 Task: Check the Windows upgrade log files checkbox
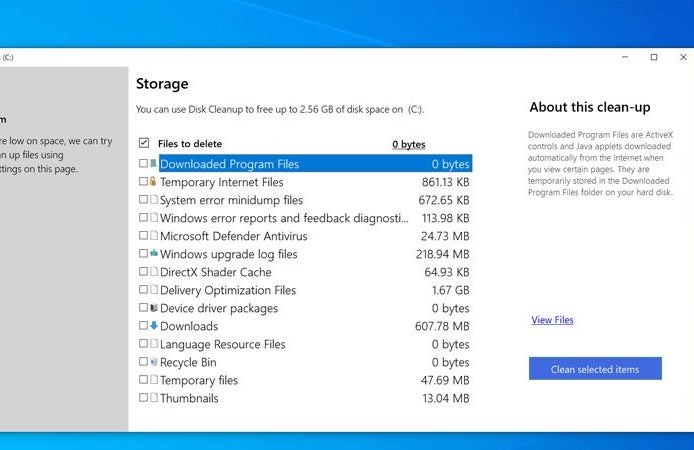coord(143,253)
